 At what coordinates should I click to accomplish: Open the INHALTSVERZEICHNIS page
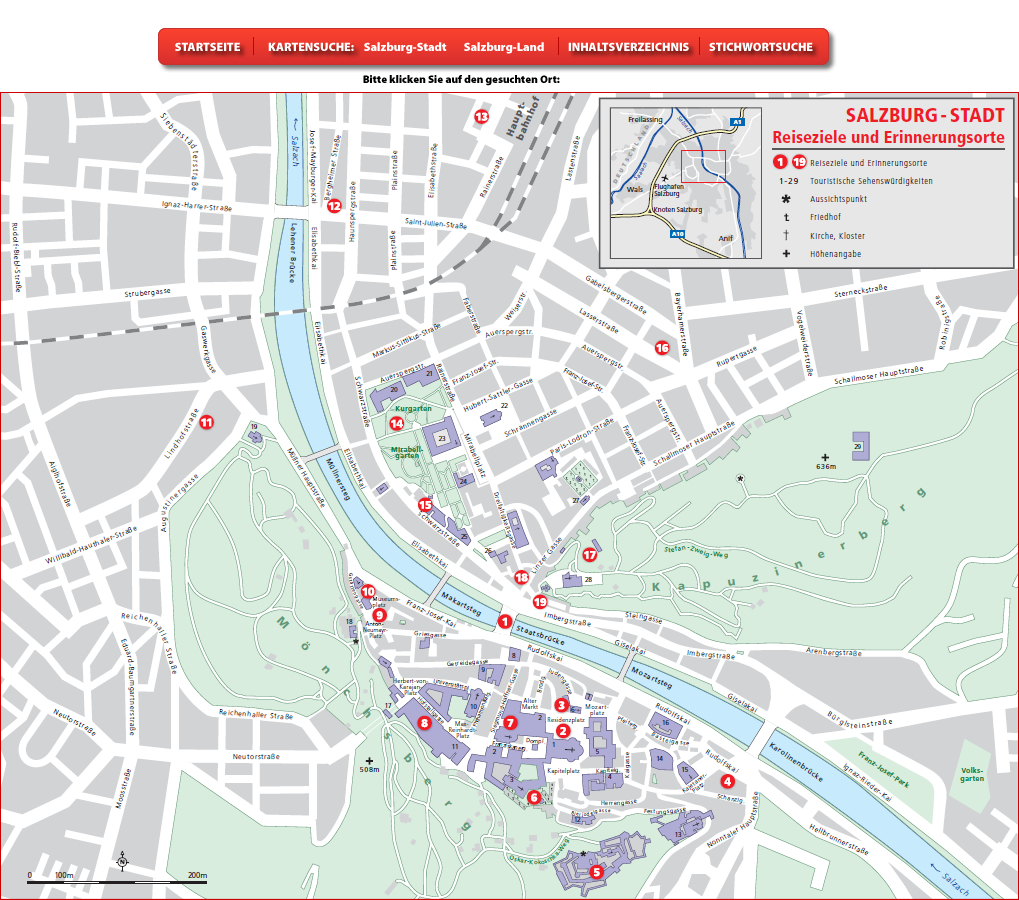pos(628,47)
